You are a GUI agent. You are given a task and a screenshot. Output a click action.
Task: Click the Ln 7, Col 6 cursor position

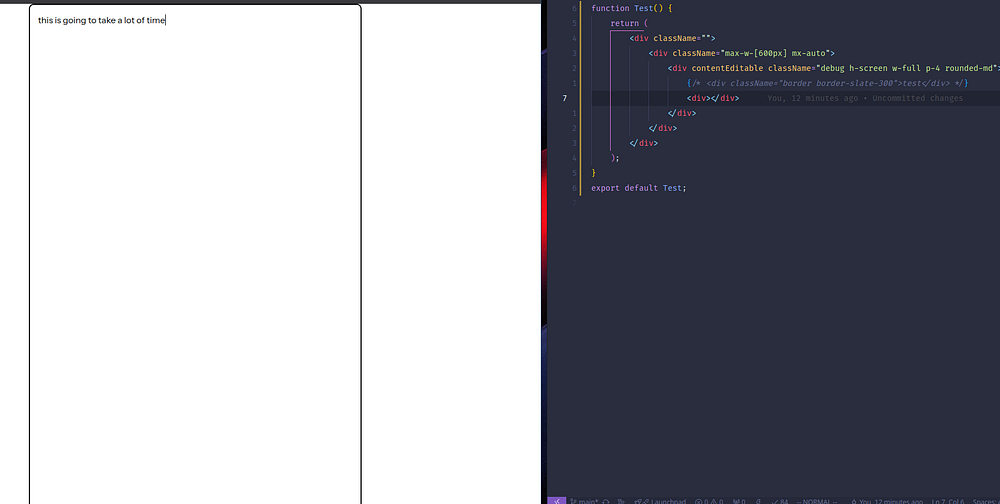pyautogui.click(x=947, y=501)
